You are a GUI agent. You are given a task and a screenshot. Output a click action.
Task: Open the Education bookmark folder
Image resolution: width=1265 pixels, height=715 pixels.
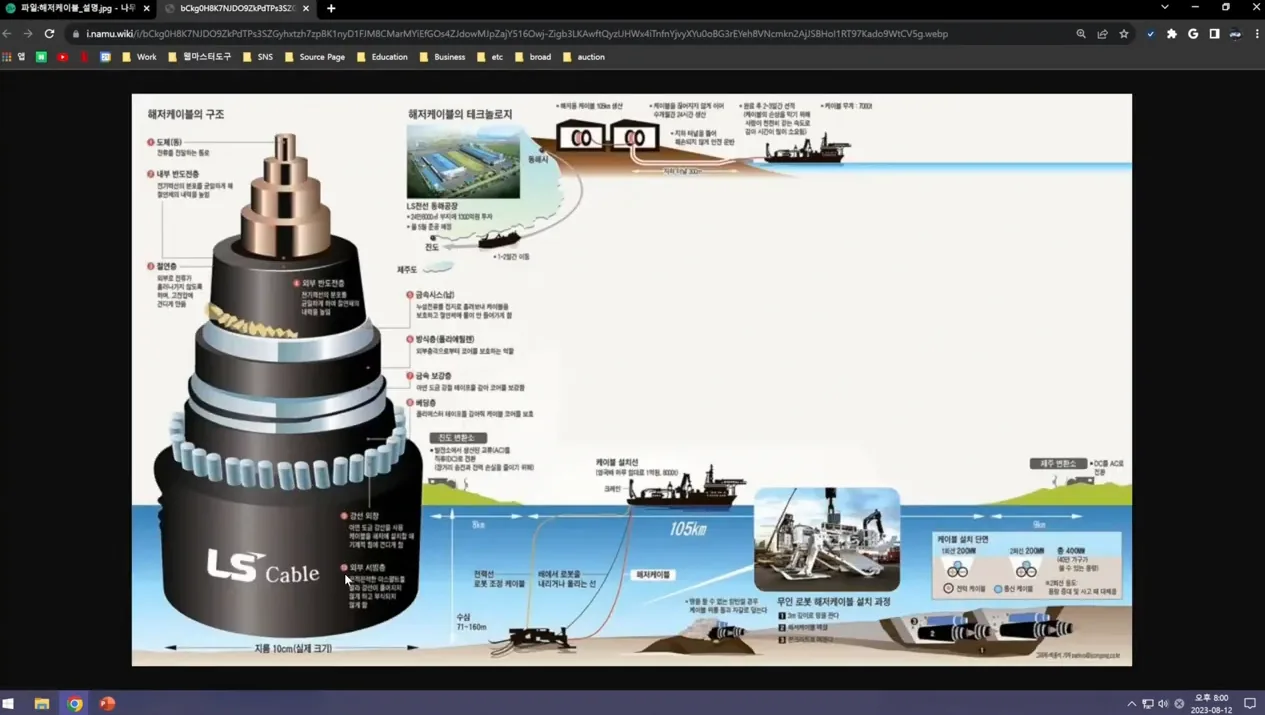(382, 57)
